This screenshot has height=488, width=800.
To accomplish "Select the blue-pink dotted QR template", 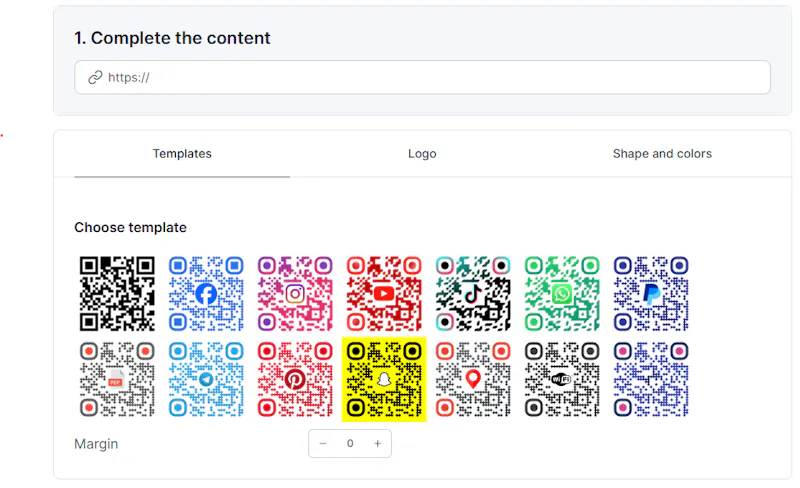I will [x=651, y=379].
